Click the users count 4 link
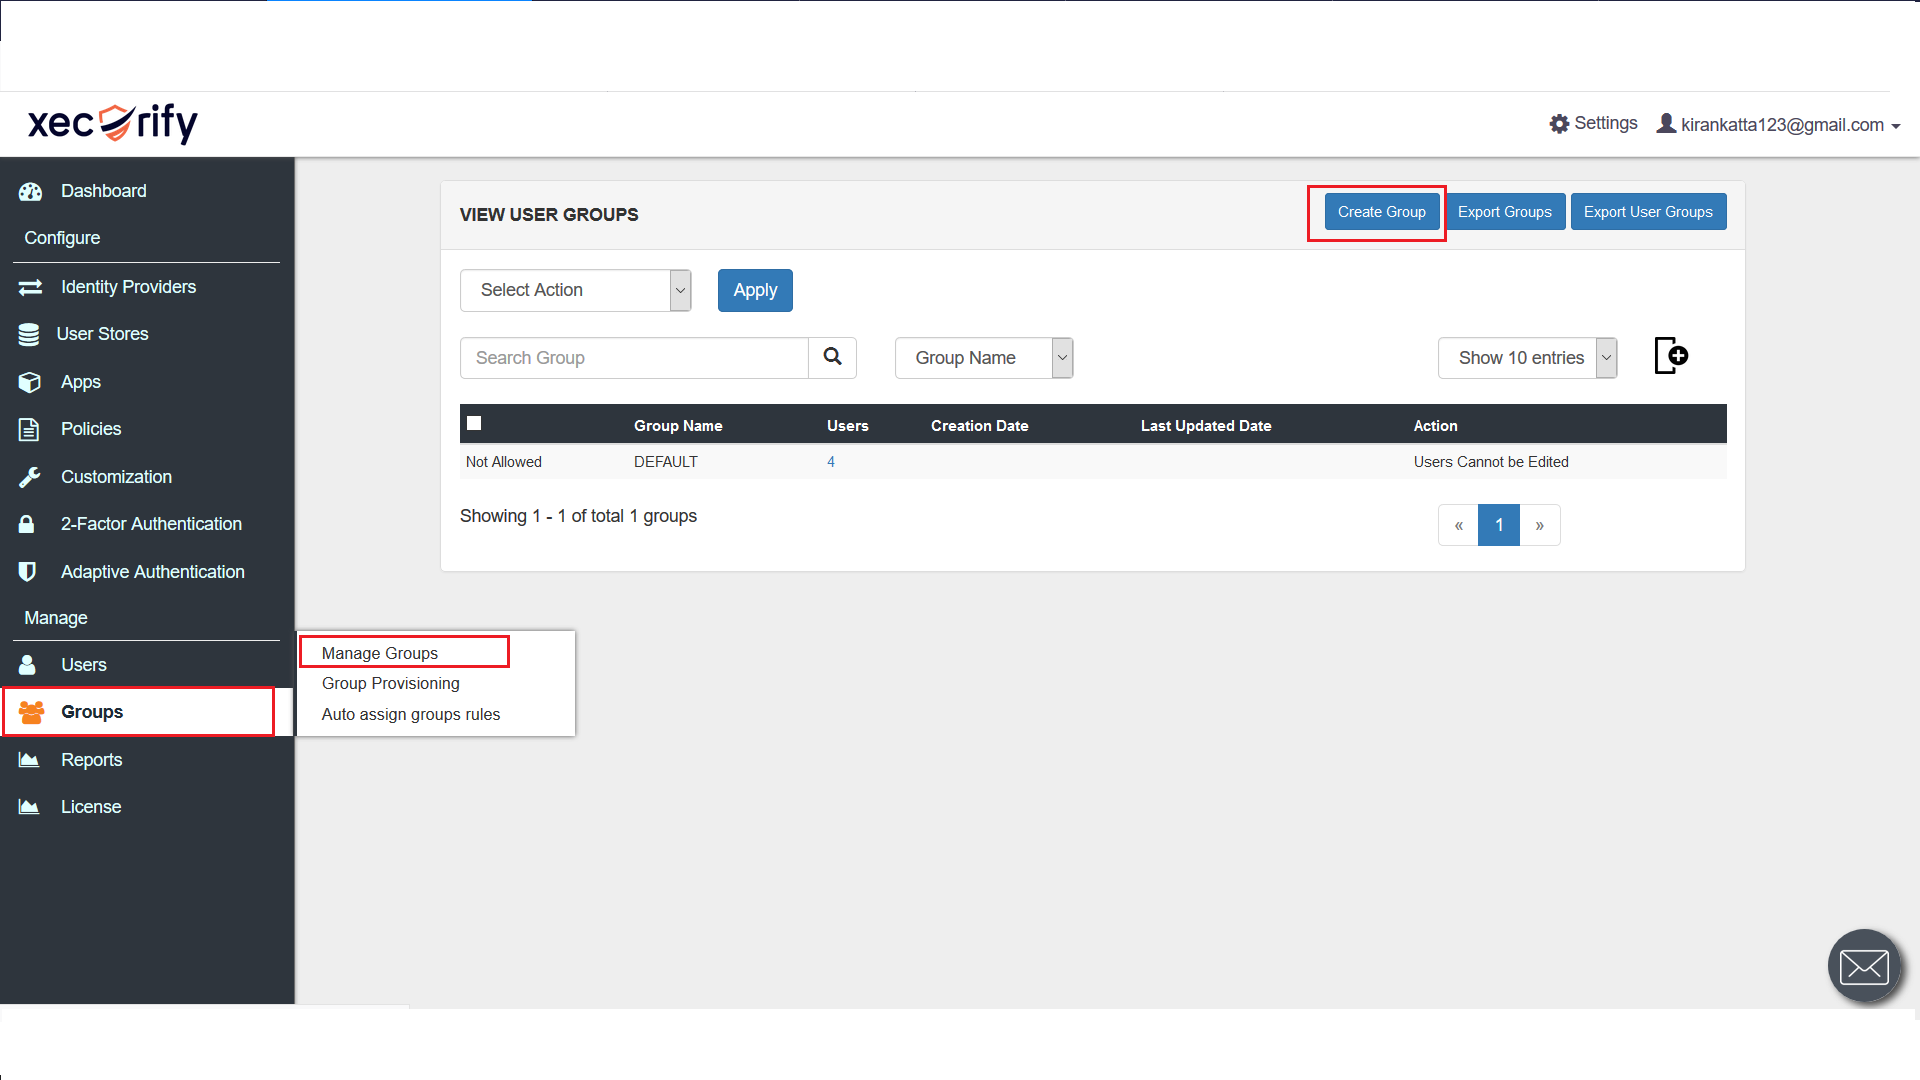Image resolution: width=1920 pixels, height=1080 pixels. click(831, 462)
